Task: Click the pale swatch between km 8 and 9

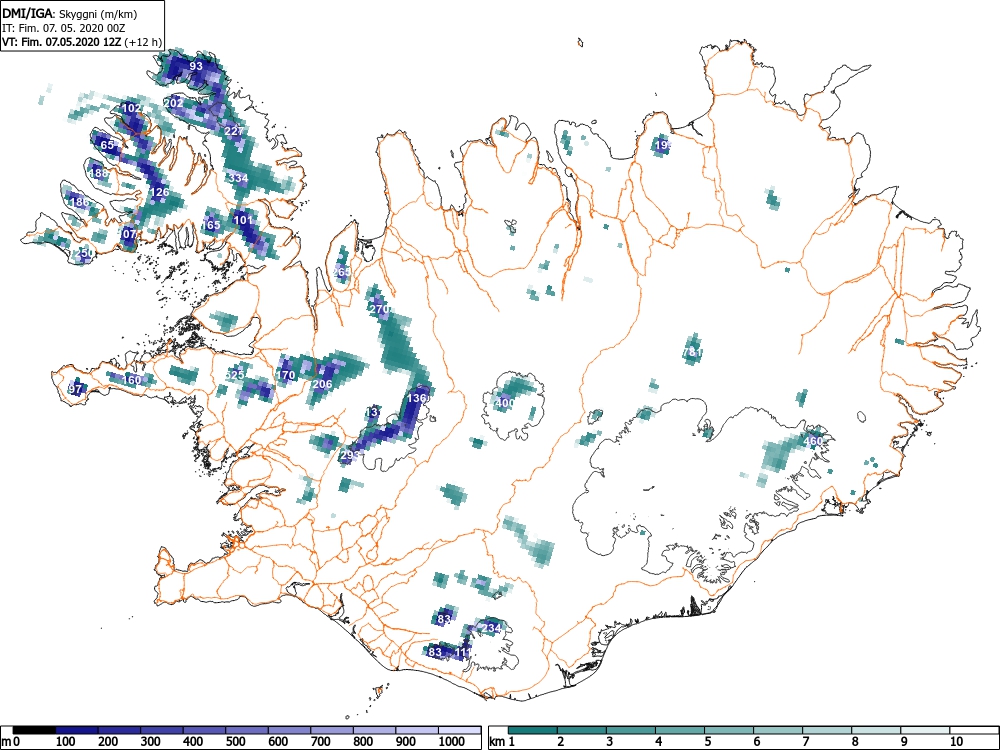Action: tap(876, 730)
